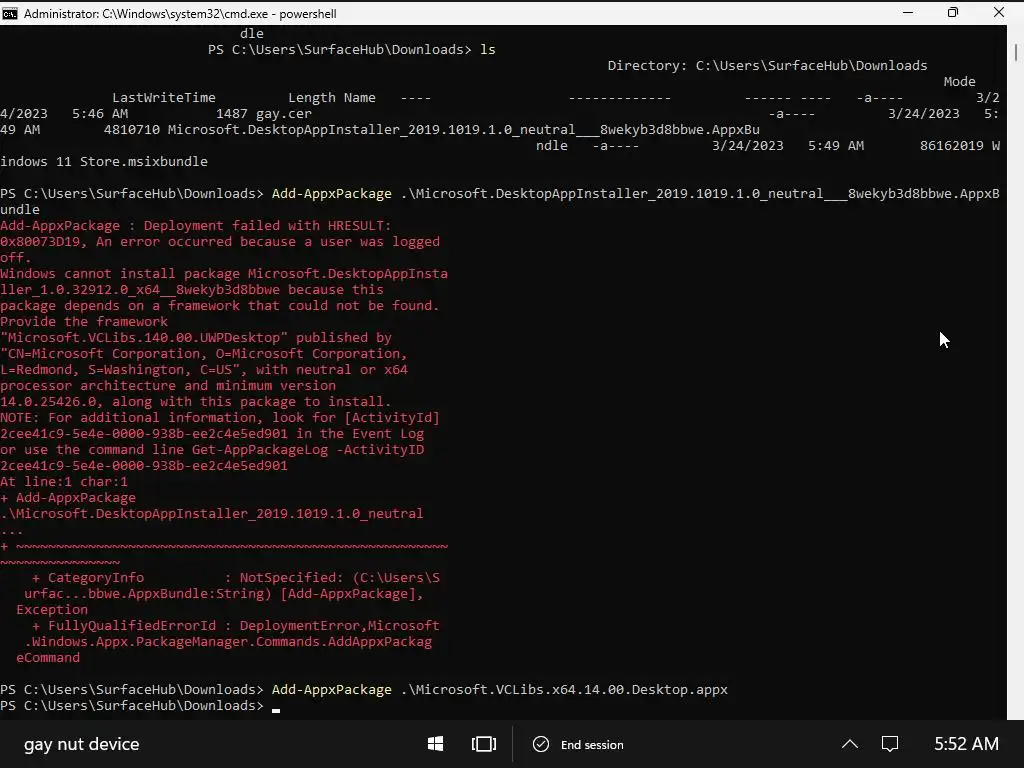
Task: Click 'L=Redmond, S=Washington, C=US' text line
Action: 204,370
